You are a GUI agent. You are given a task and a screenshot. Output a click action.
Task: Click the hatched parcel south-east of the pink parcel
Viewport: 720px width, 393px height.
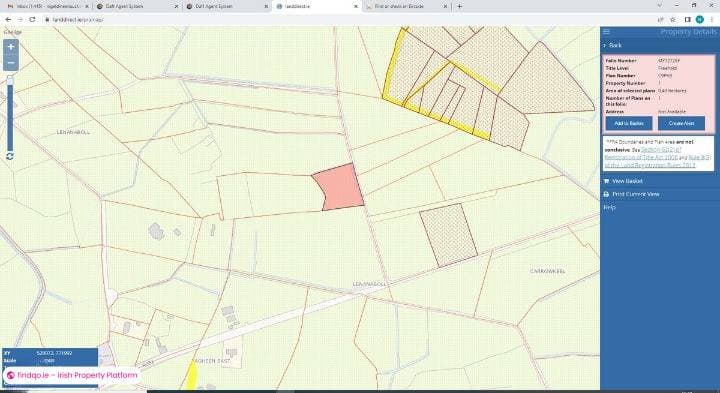pyautogui.click(x=448, y=235)
